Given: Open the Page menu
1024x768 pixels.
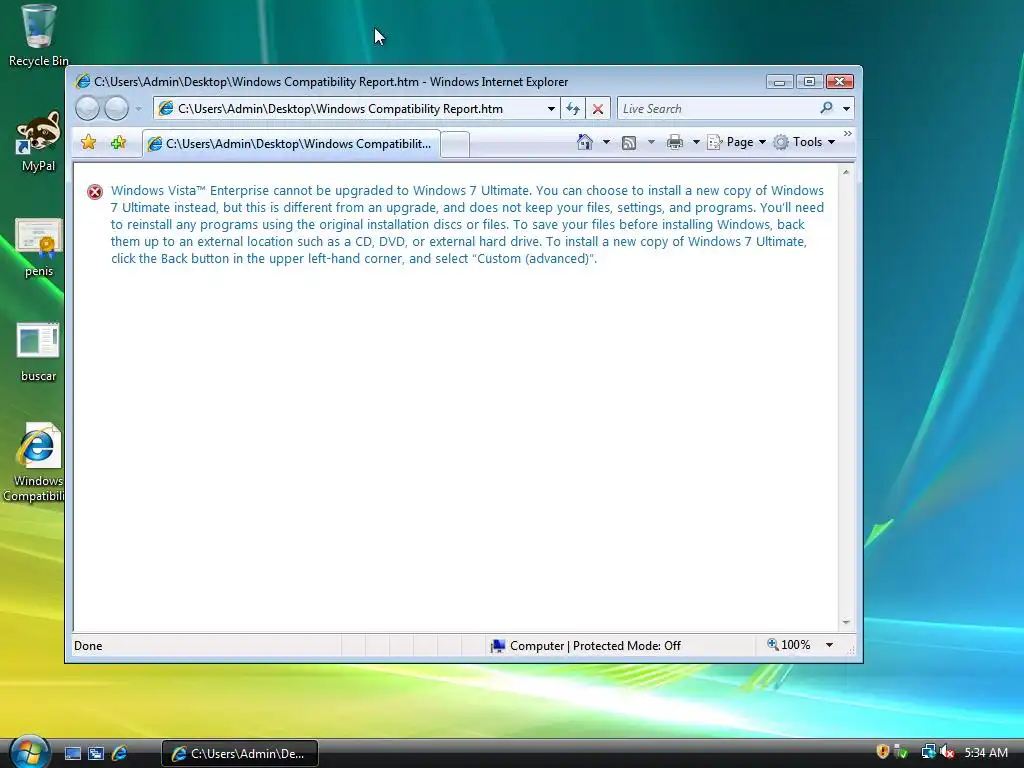Looking at the screenshot, I should coord(737,142).
